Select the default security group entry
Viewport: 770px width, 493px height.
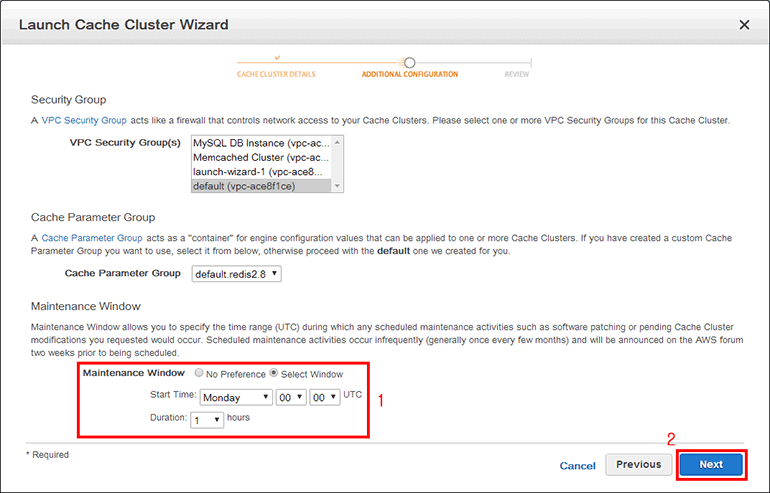(260, 185)
